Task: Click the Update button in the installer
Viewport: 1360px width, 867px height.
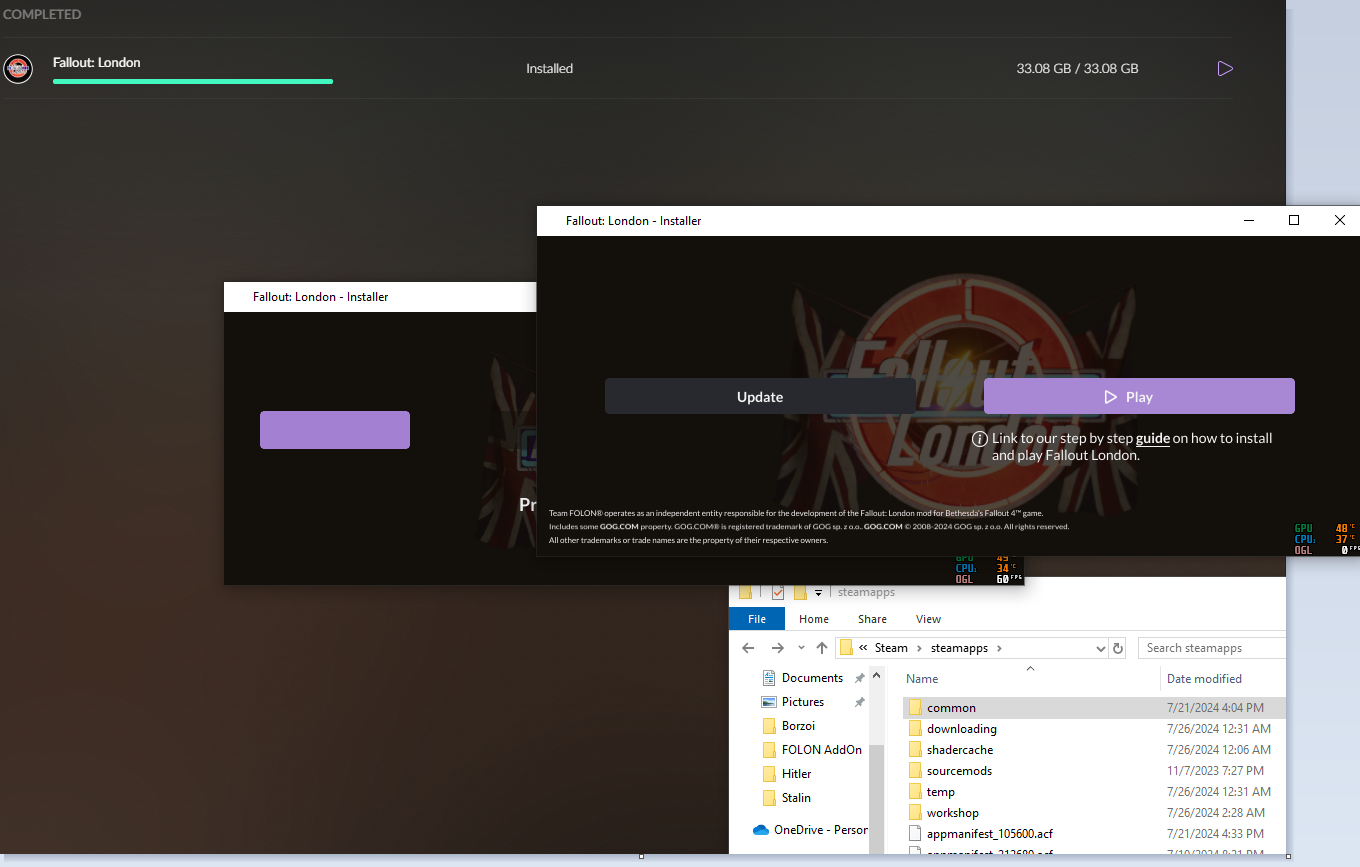Action: 760,396
